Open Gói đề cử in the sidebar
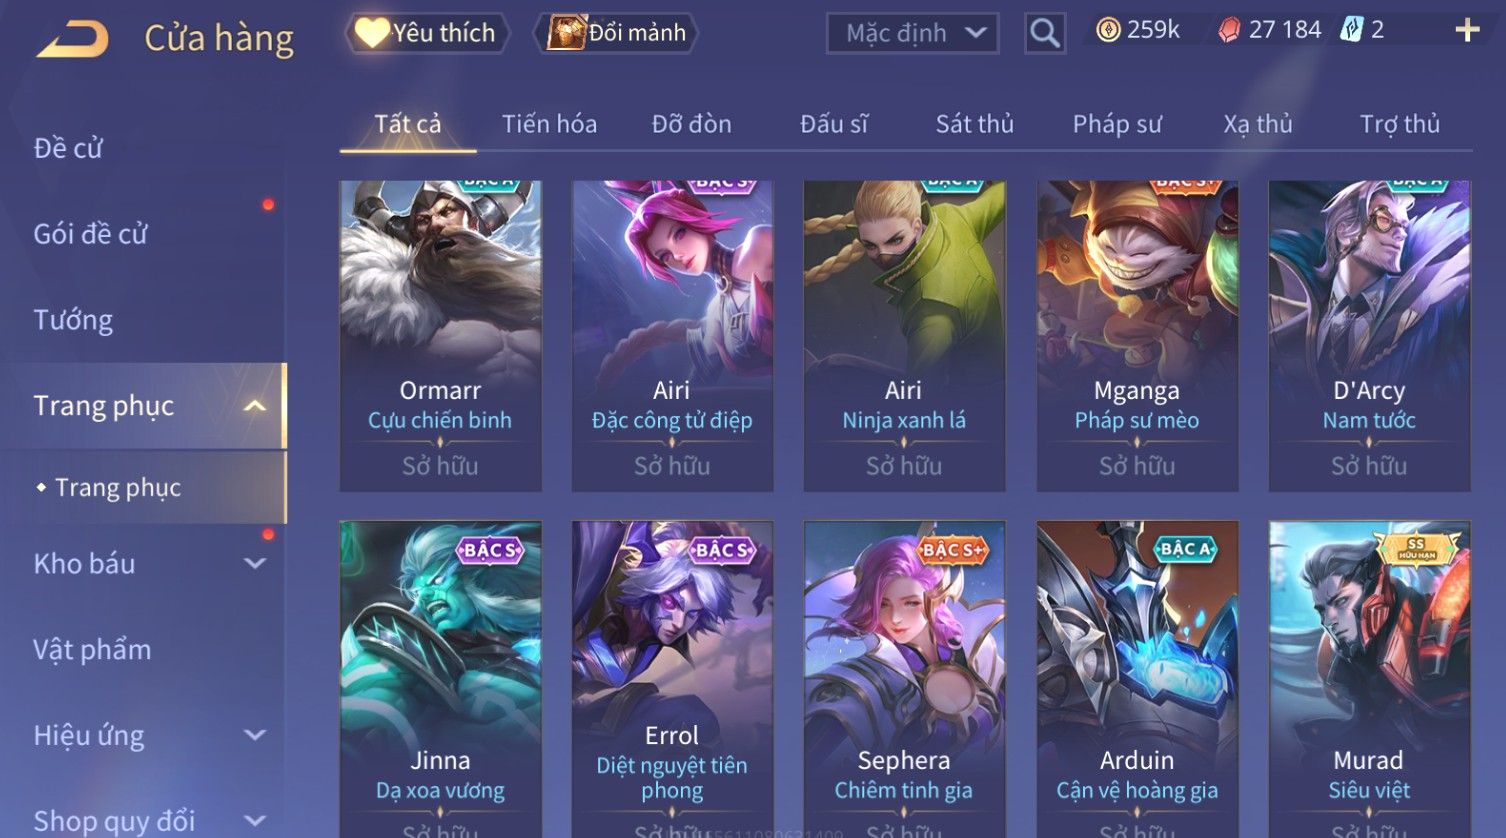Screen dimensions: 1506x838 tap(90, 234)
